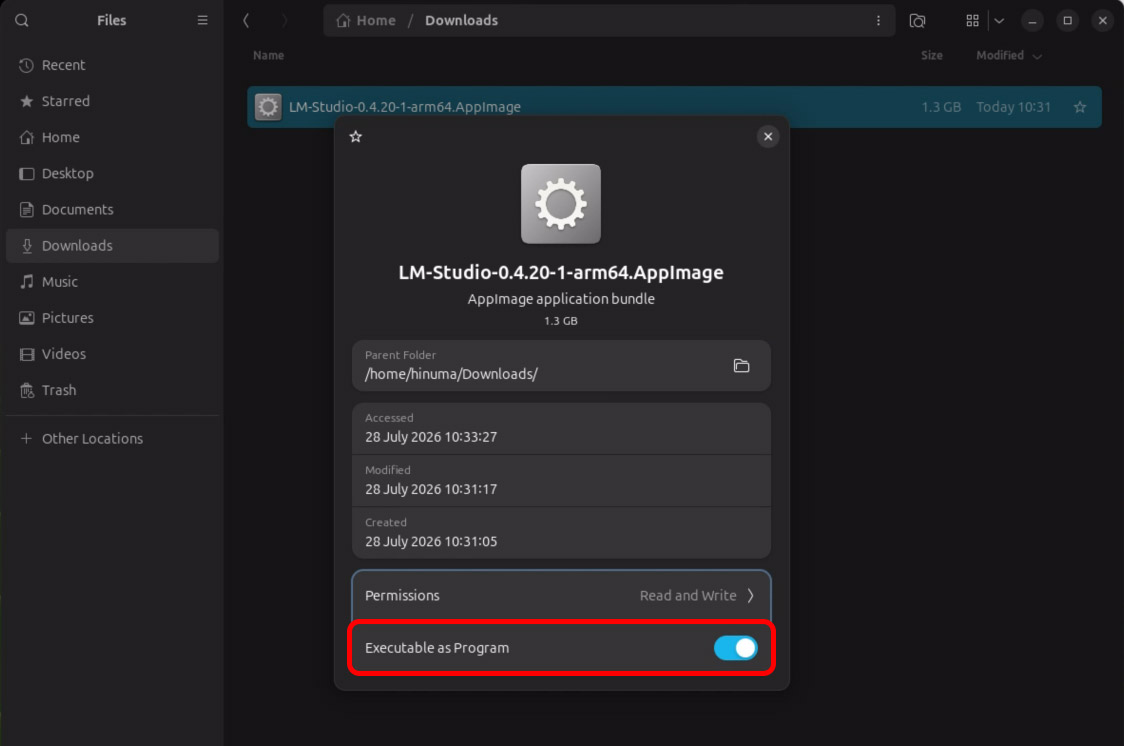Minimize the Files window
This screenshot has height=746, width=1124.
1032,21
